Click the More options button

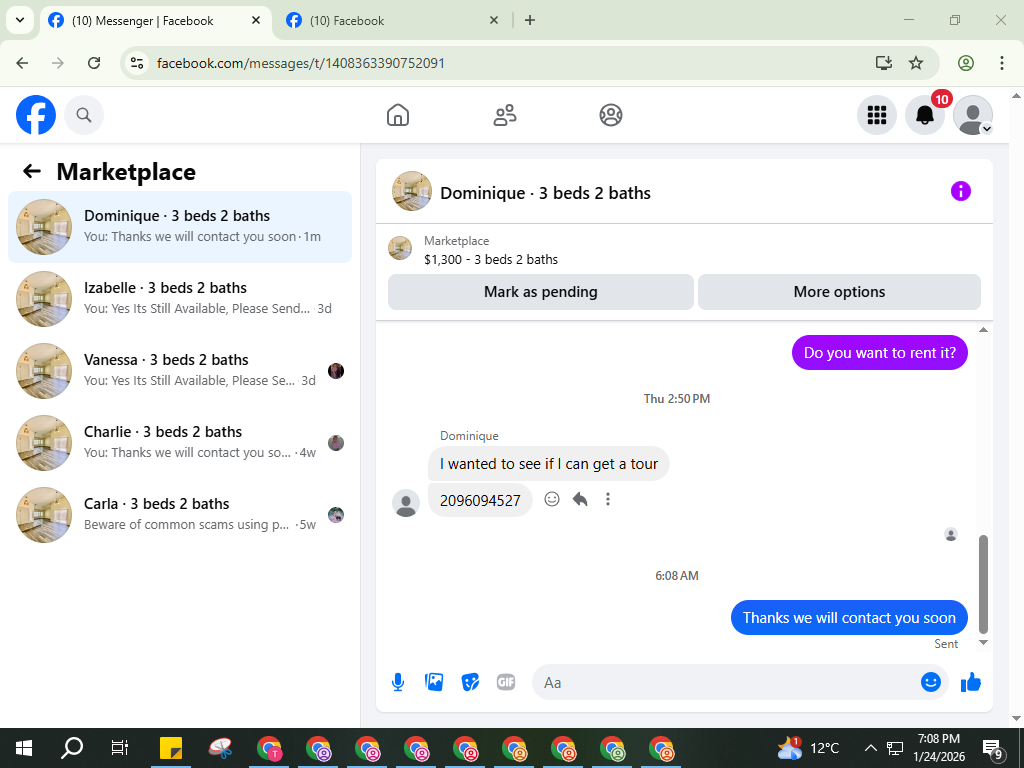[839, 292]
